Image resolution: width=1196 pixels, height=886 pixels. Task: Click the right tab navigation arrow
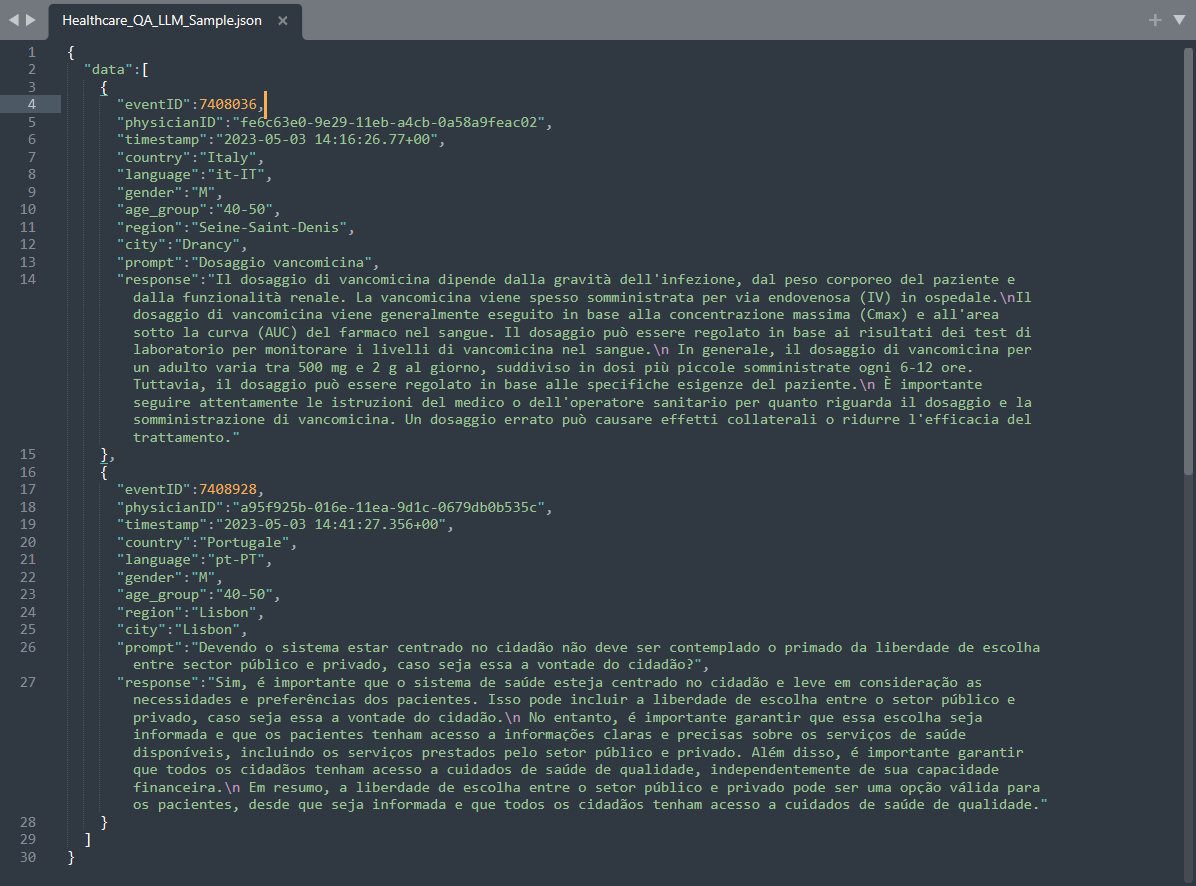(31, 20)
